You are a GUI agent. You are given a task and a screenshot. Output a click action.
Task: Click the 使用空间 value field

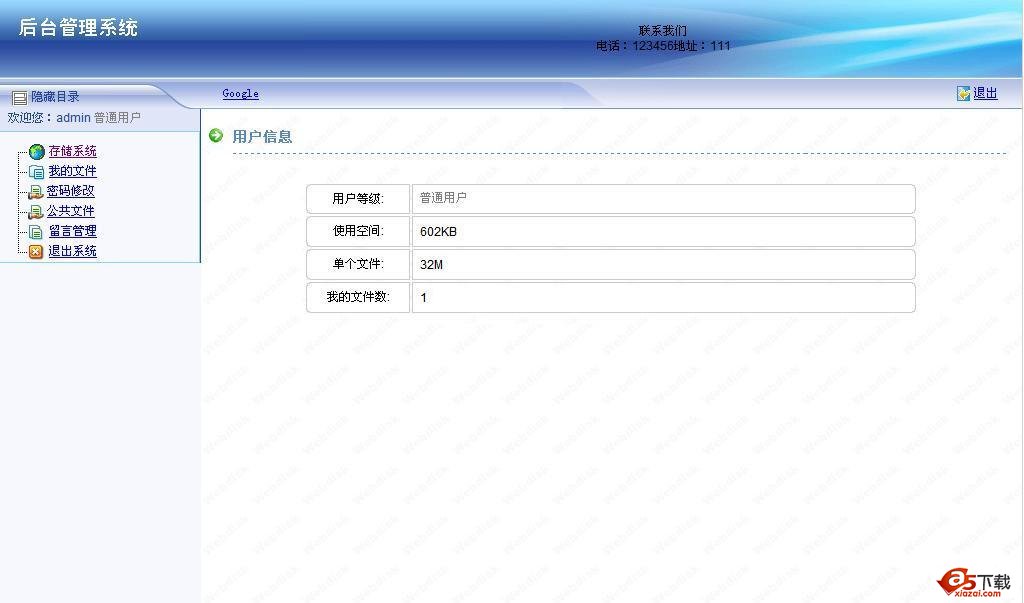(663, 231)
